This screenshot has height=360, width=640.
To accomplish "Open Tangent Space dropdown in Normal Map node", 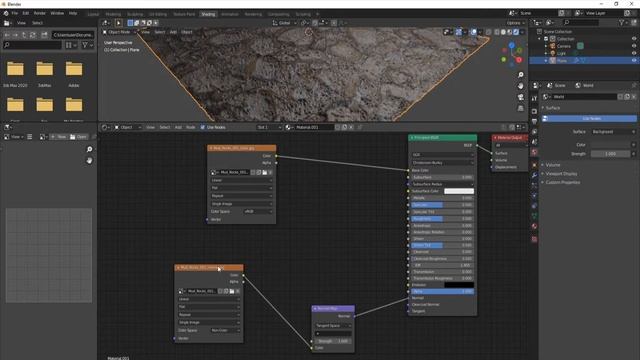I will [333, 326].
